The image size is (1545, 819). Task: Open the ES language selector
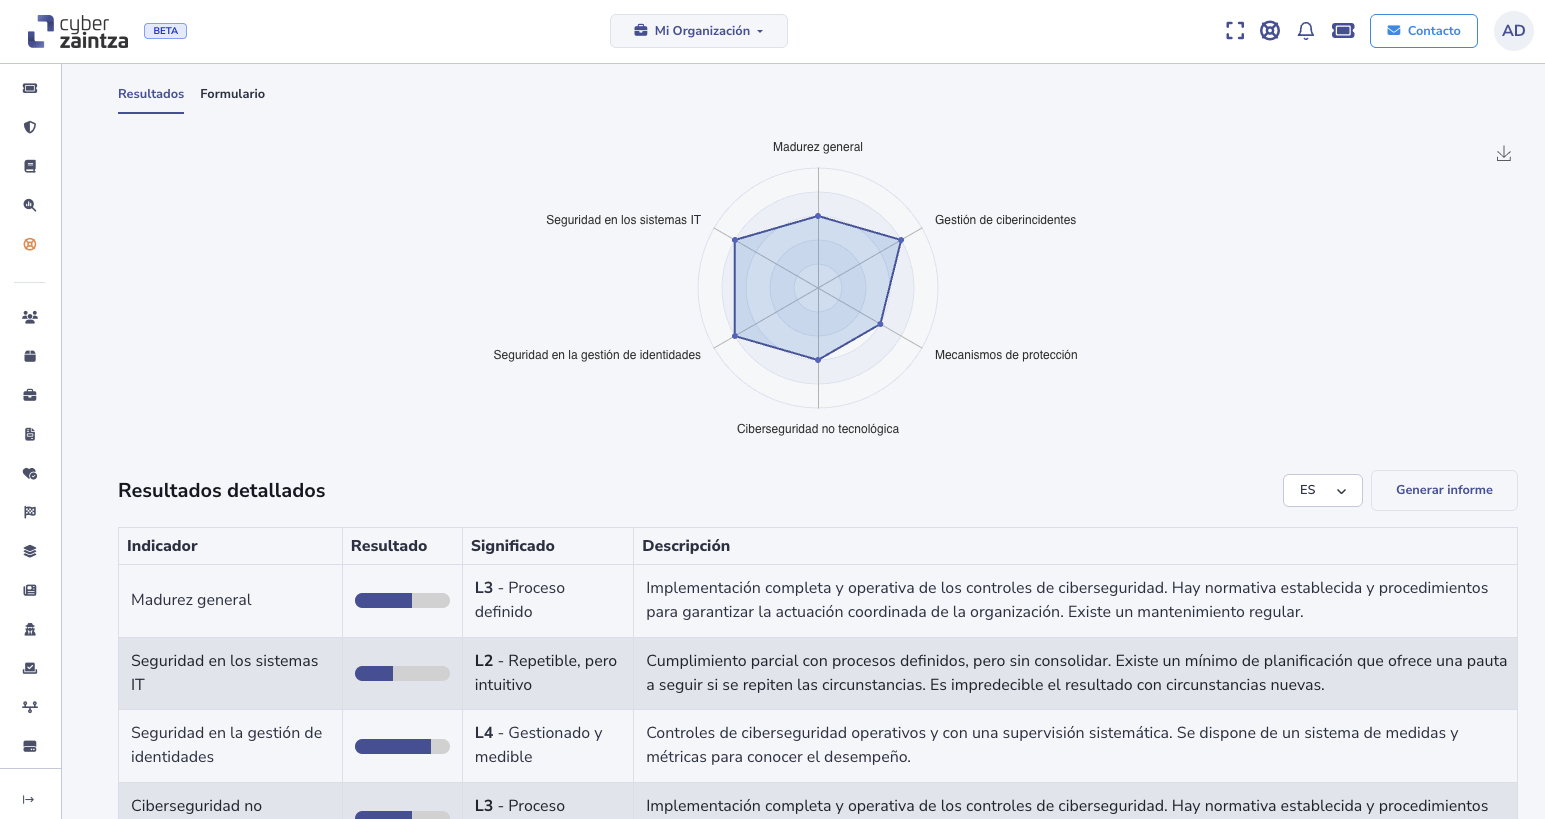(x=1322, y=490)
